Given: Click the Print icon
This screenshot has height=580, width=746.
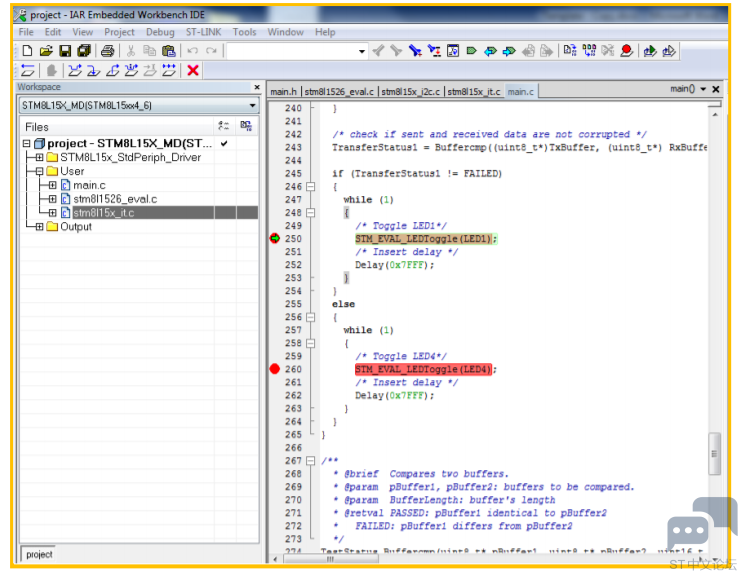Looking at the screenshot, I should pyautogui.click(x=108, y=51).
